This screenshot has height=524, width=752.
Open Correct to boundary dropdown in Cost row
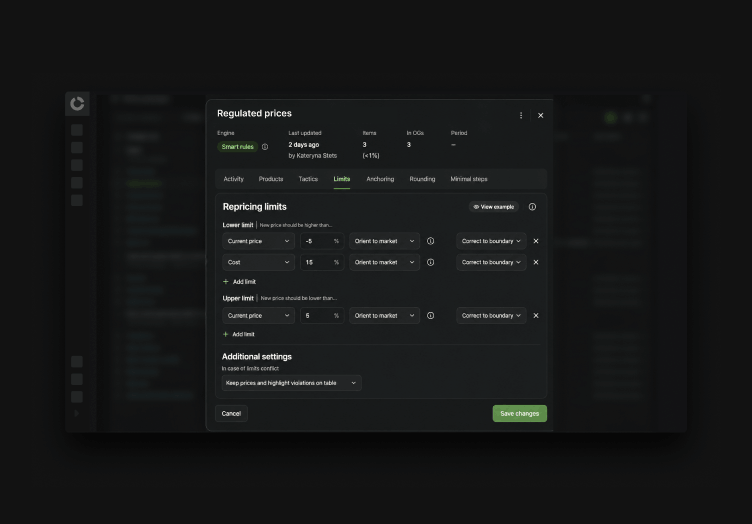point(491,262)
